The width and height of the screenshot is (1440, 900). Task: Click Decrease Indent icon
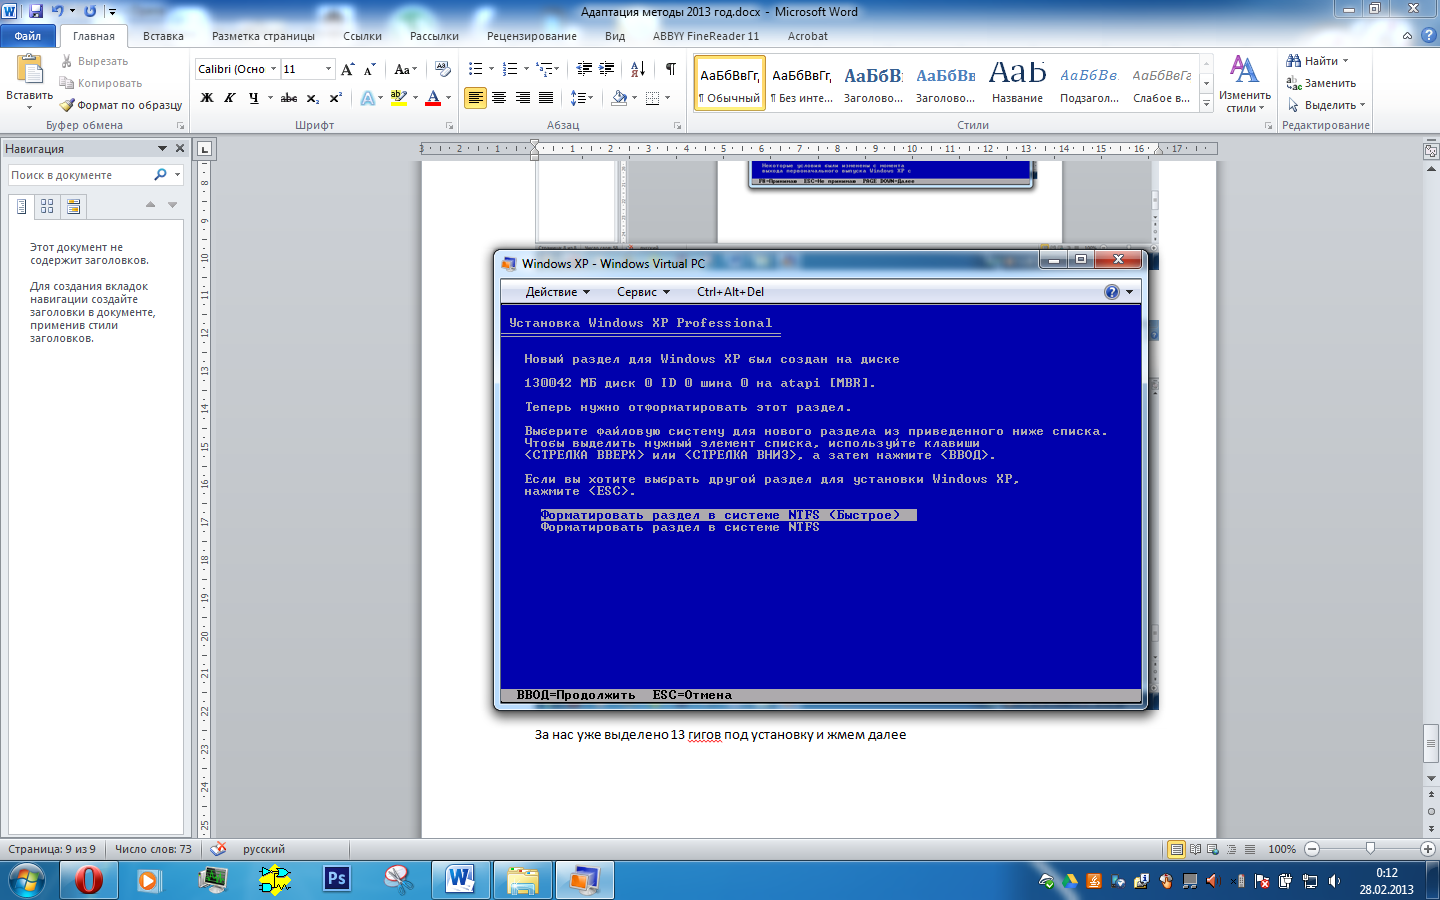584,69
